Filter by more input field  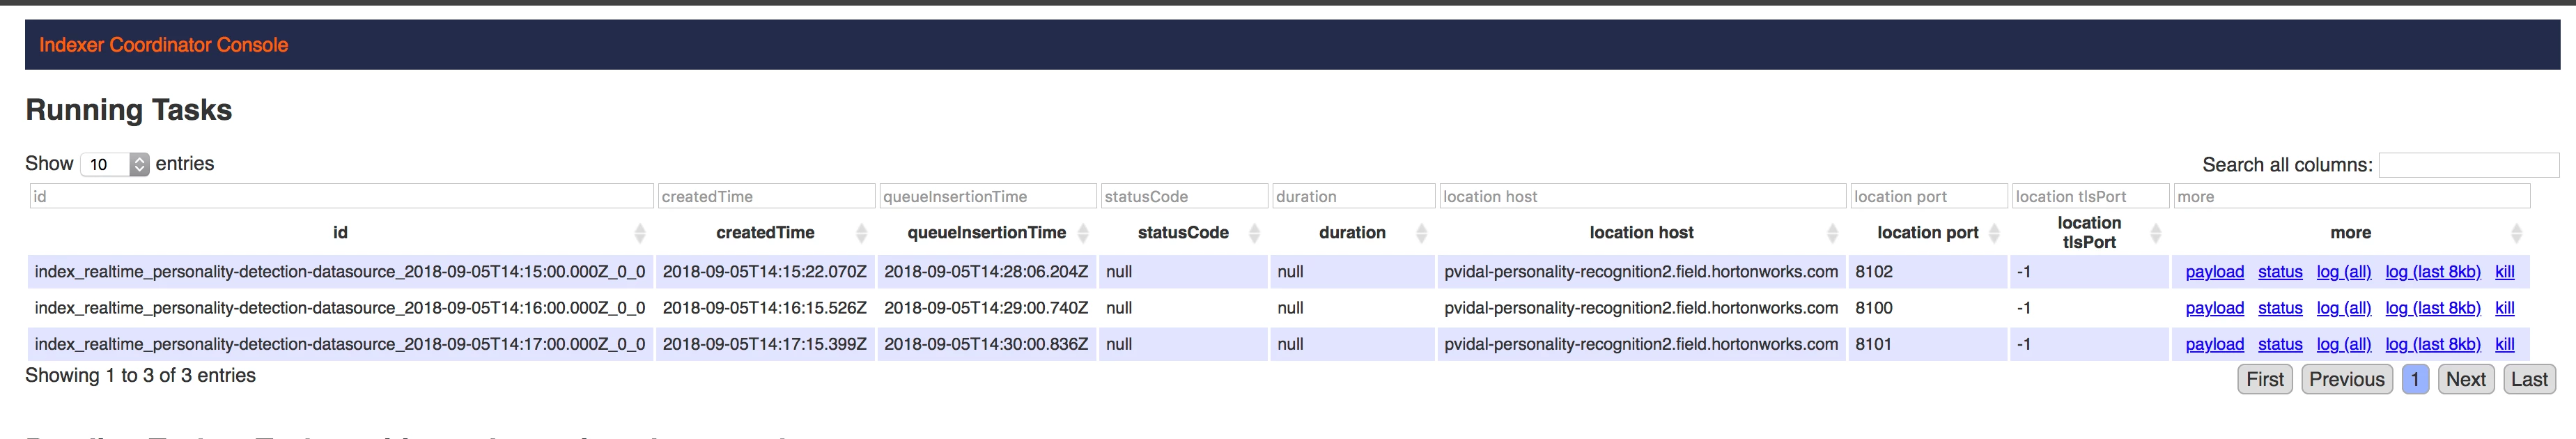click(2351, 196)
